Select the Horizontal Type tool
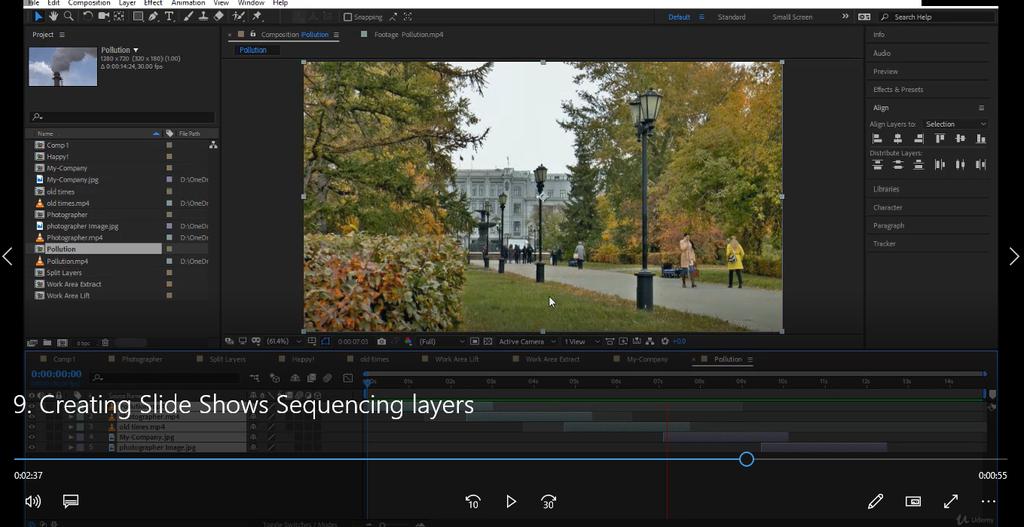Screen dimensions: 1024x527 (169, 16)
